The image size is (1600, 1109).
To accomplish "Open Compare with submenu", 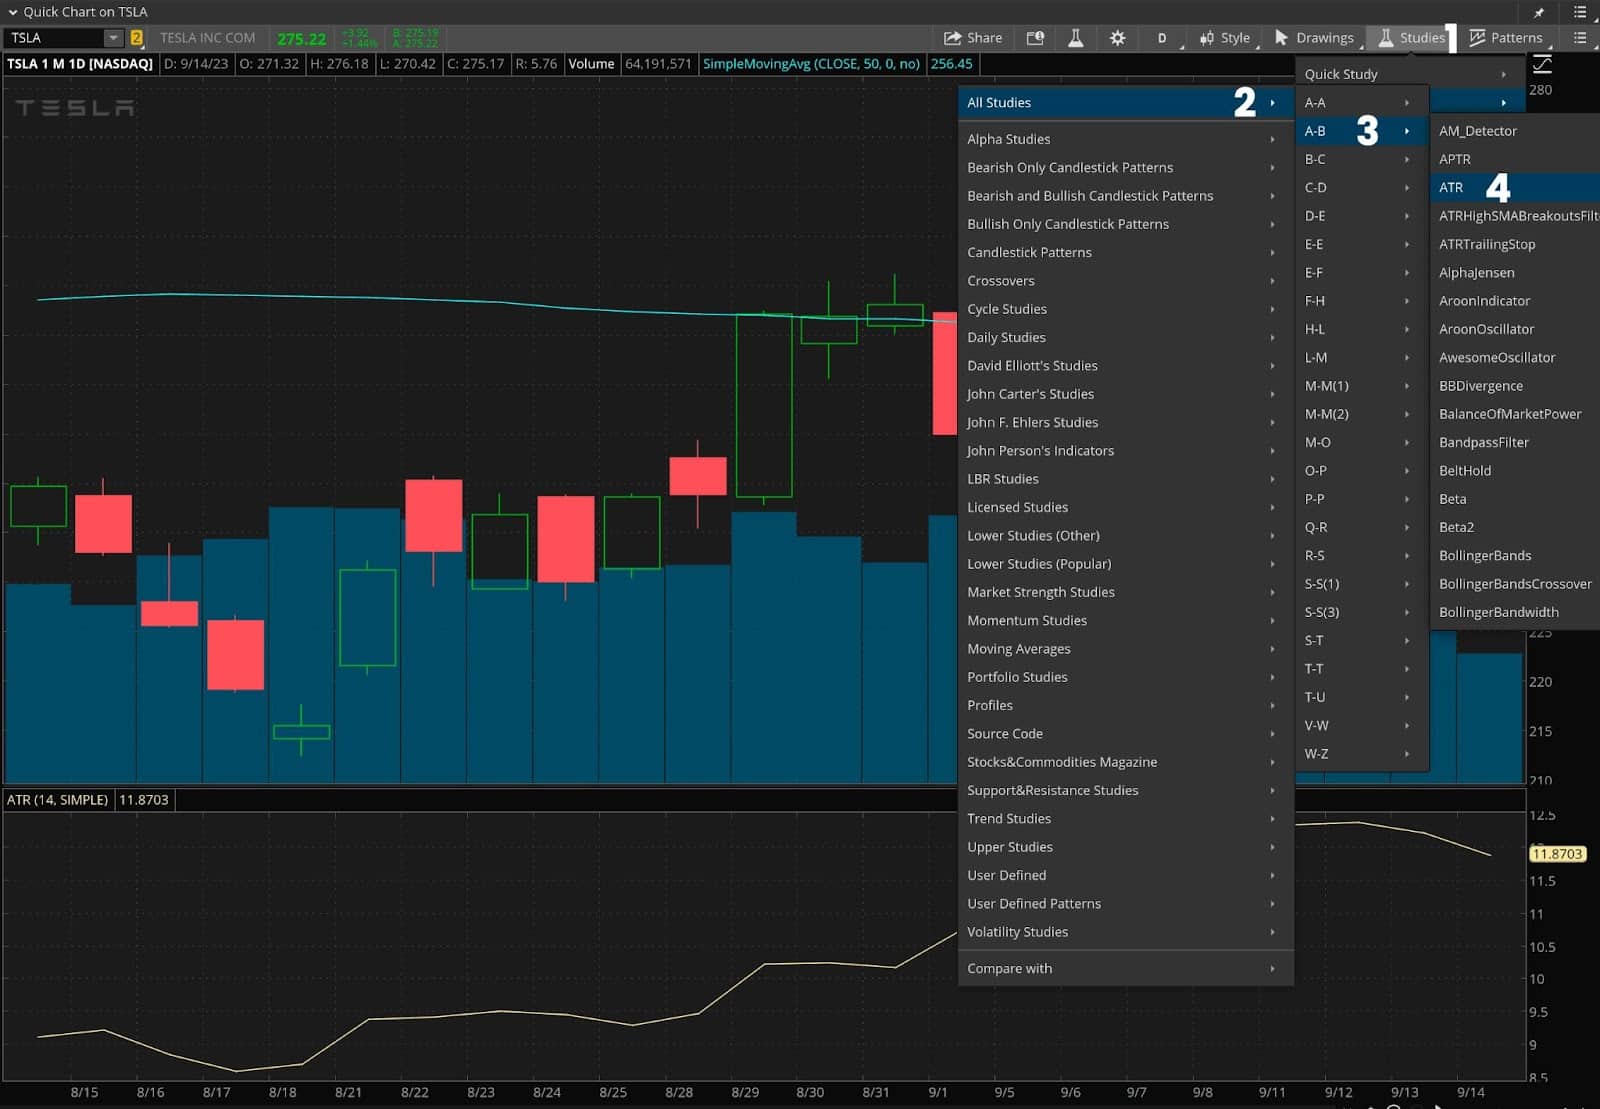I will [x=1126, y=969].
